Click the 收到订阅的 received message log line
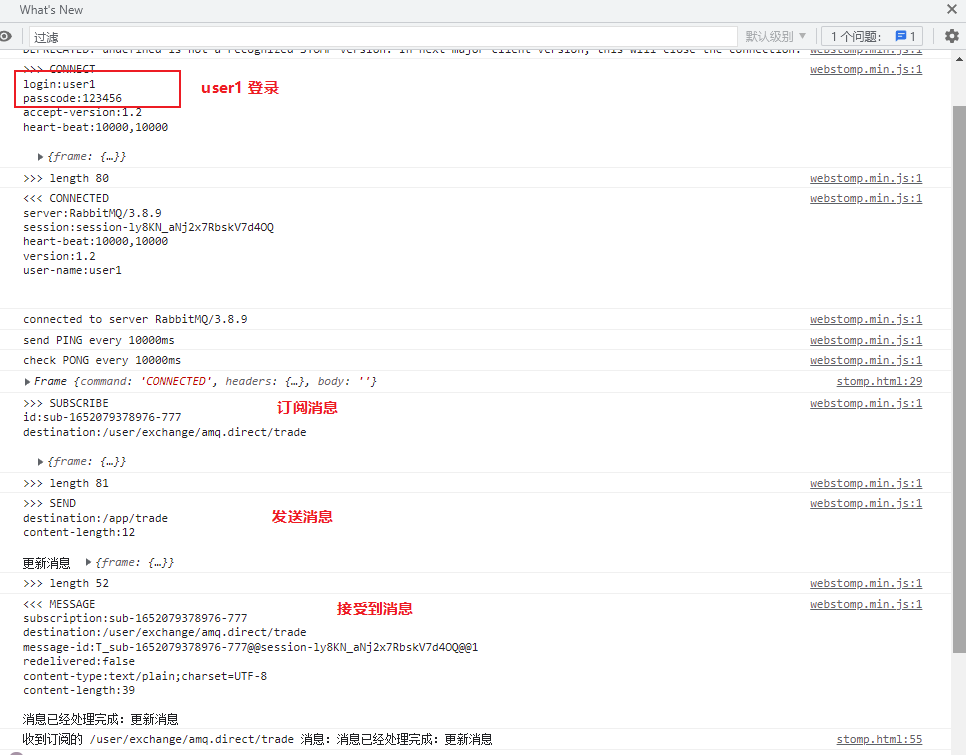966x755 pixels. tap(258, 739)
